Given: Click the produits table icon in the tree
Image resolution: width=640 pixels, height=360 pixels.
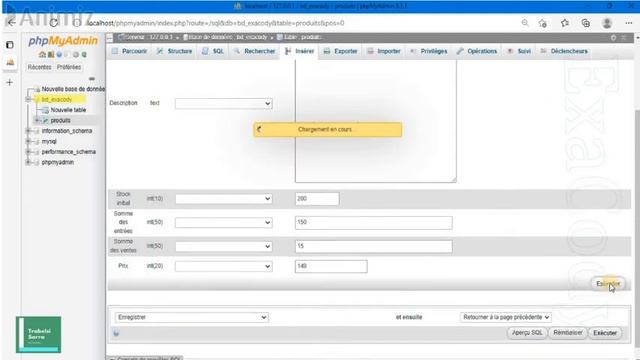Looking at the screenshot, I should coord(46,120).
